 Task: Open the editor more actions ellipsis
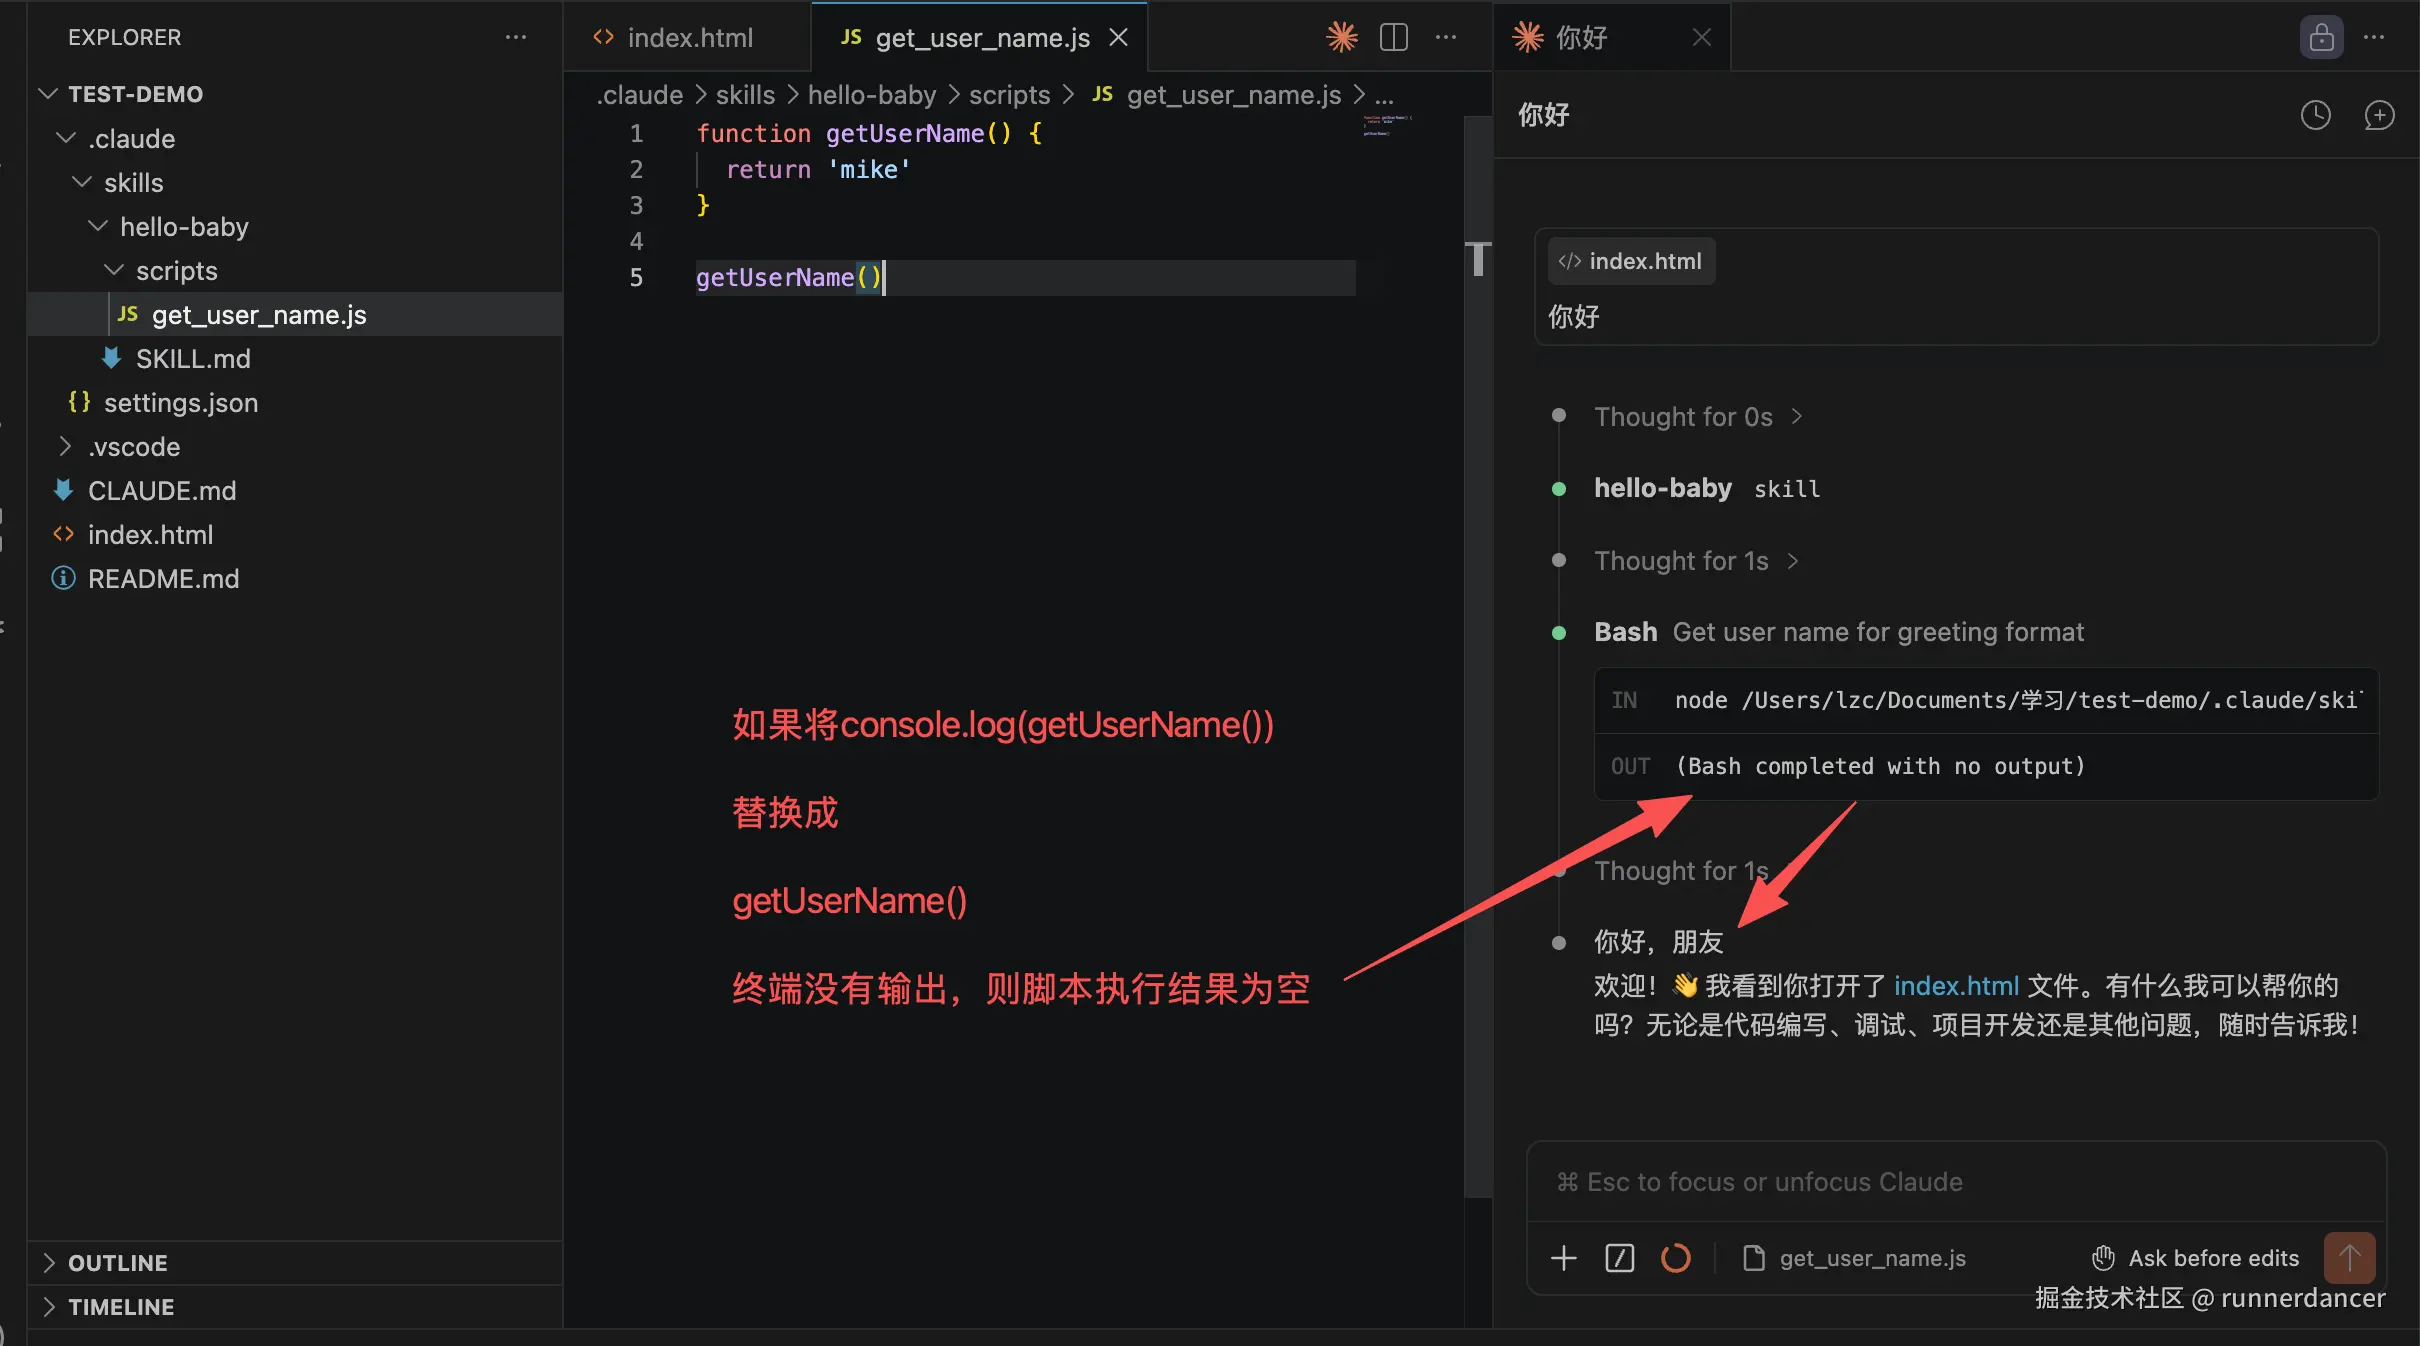click(x=1446, y=37)
